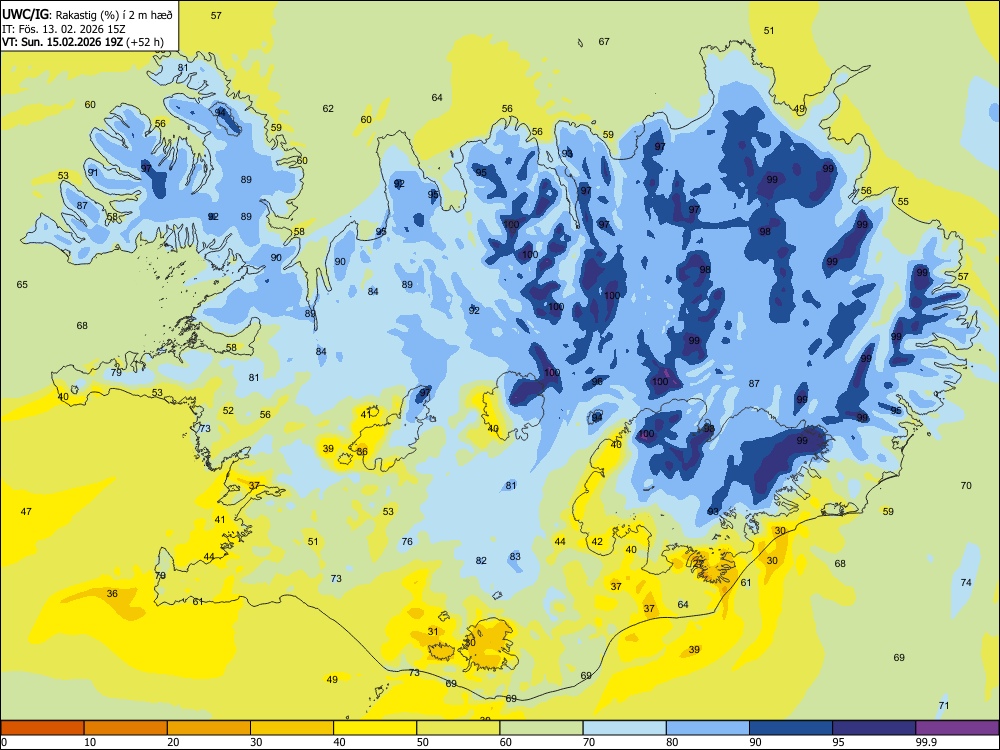Select the humidity value '67' in the north
This screenshot has width=1000, height=750.
click(604, 41)
